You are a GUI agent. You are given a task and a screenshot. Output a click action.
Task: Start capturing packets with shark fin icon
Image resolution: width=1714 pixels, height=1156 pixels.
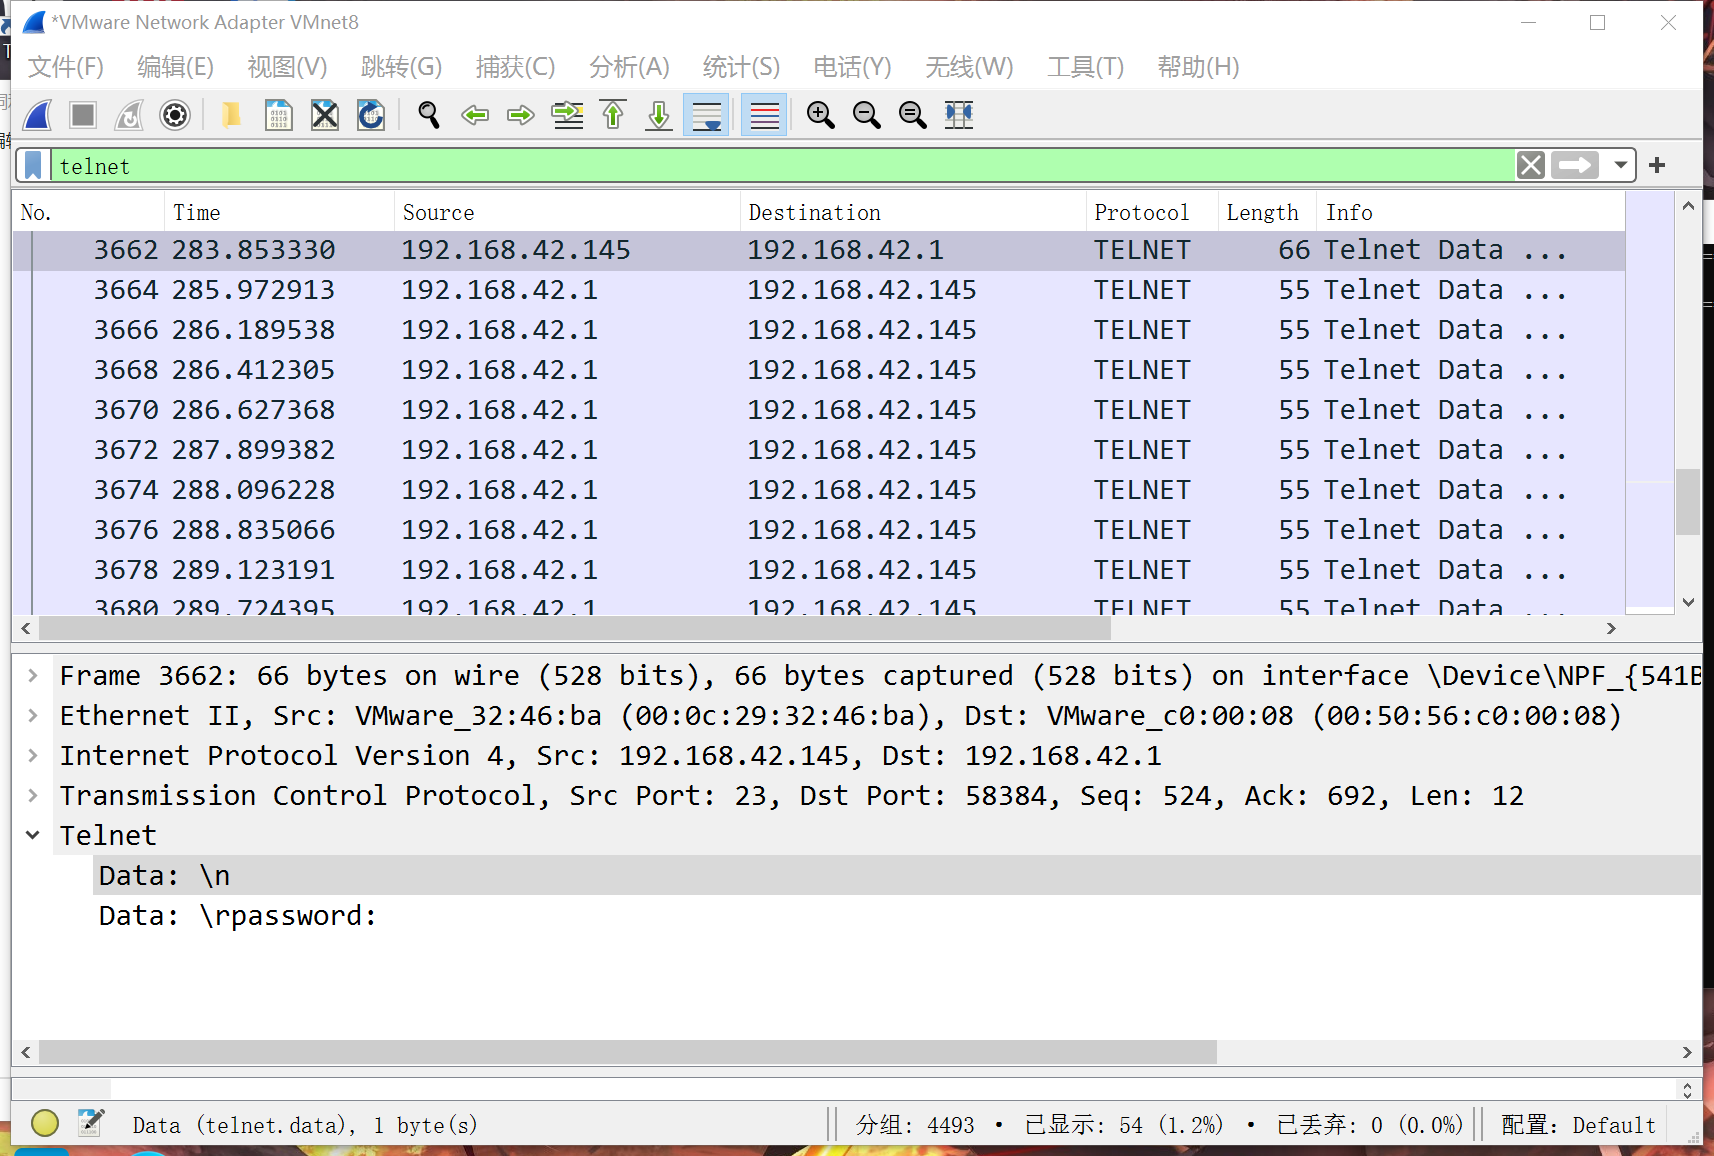38,115
